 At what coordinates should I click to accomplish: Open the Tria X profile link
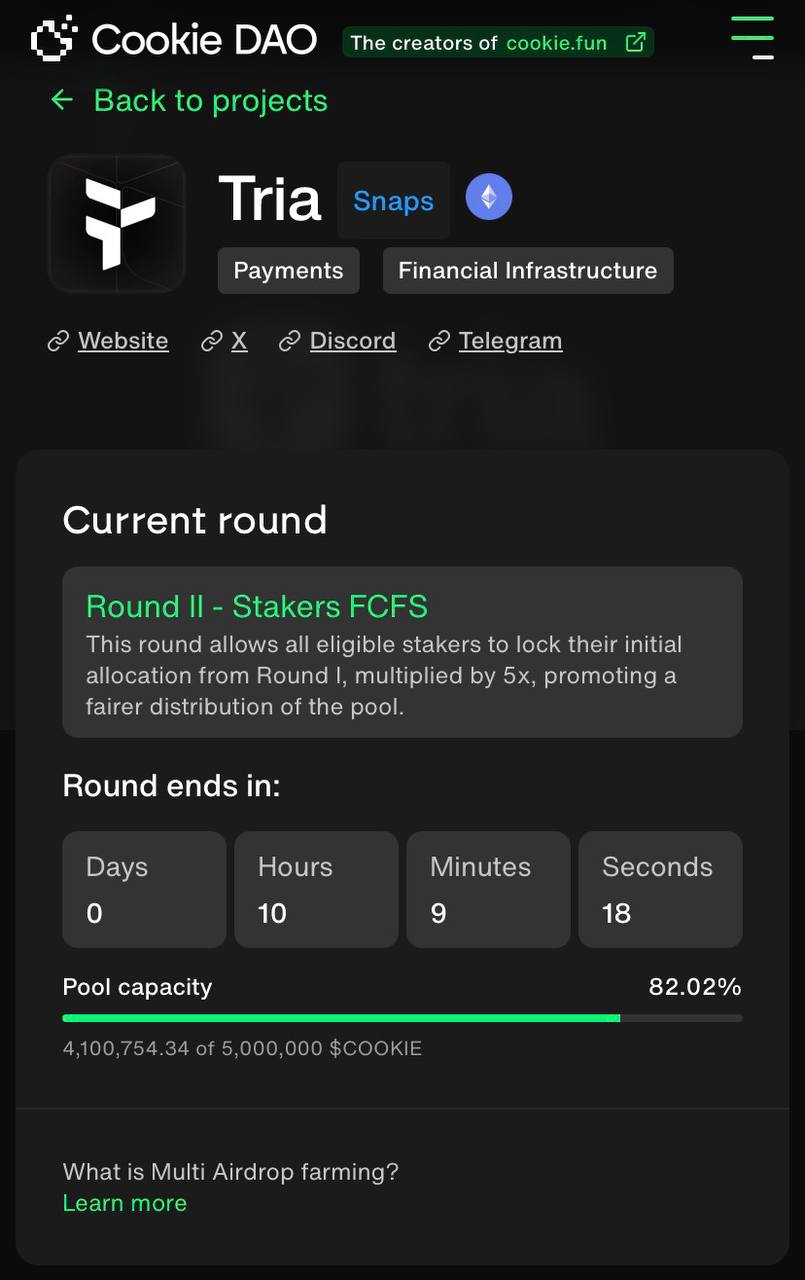pyautogui.click(x=239, y=341)
